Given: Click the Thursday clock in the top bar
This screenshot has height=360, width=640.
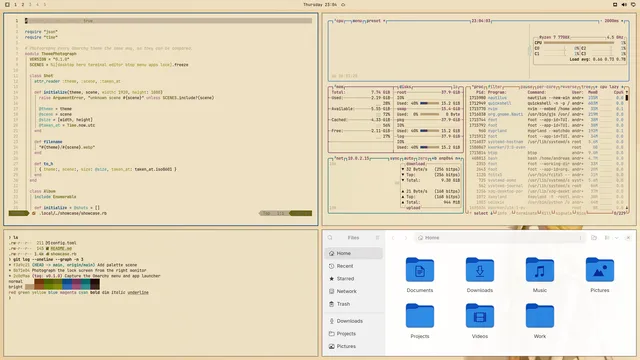Looking at the screenshot, I should point(320,4).
